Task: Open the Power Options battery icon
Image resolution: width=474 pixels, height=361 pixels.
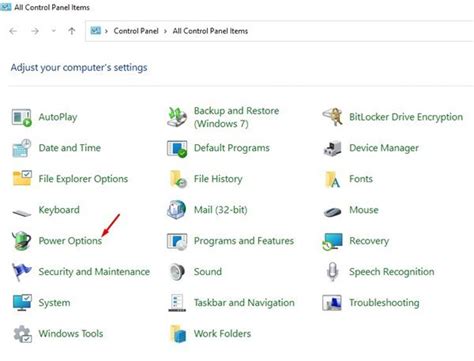Action: [x=22, y=241]
